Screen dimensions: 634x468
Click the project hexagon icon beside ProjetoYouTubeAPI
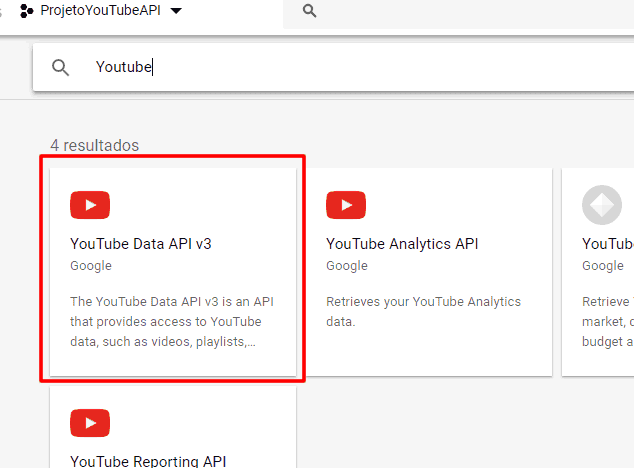click(26, 11)
